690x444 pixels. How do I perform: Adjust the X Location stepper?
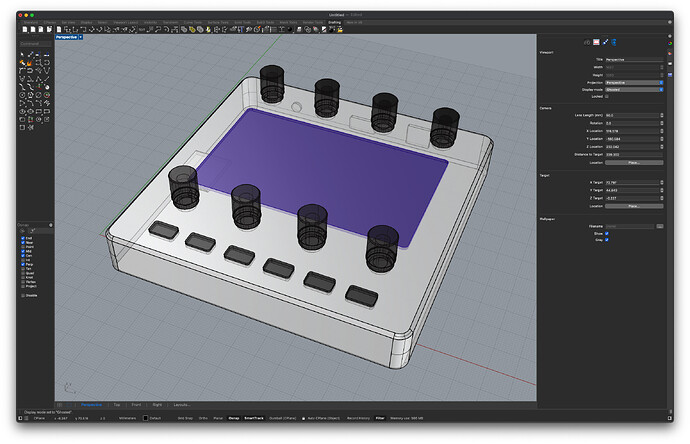pos(661,131)
